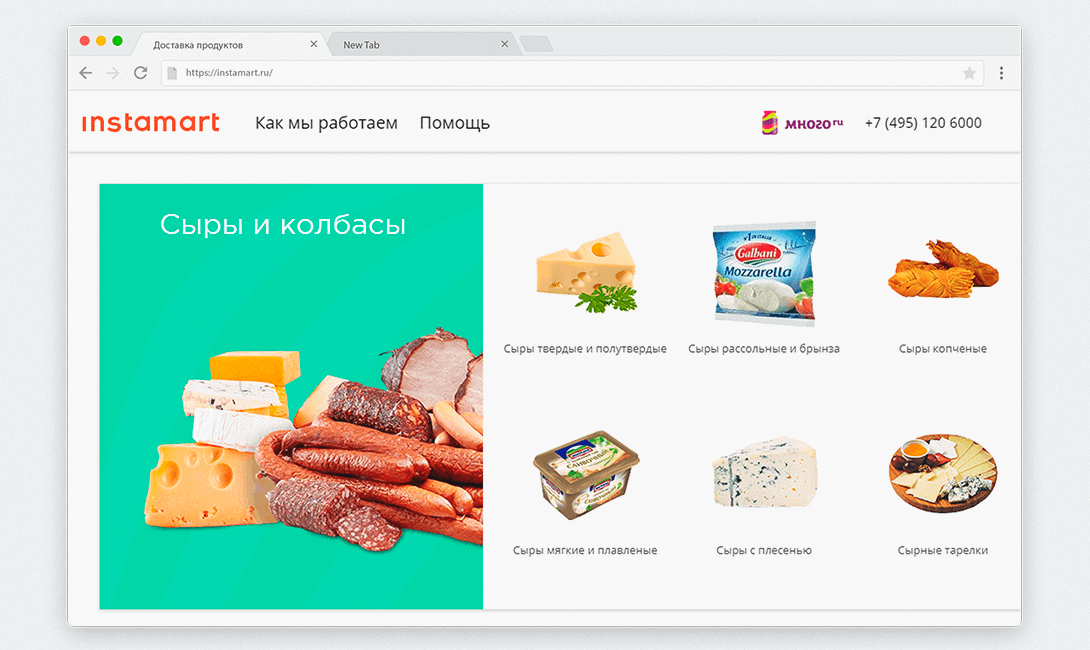
Task: Click the page document icon in the address bar
Action: coord(172,72)
